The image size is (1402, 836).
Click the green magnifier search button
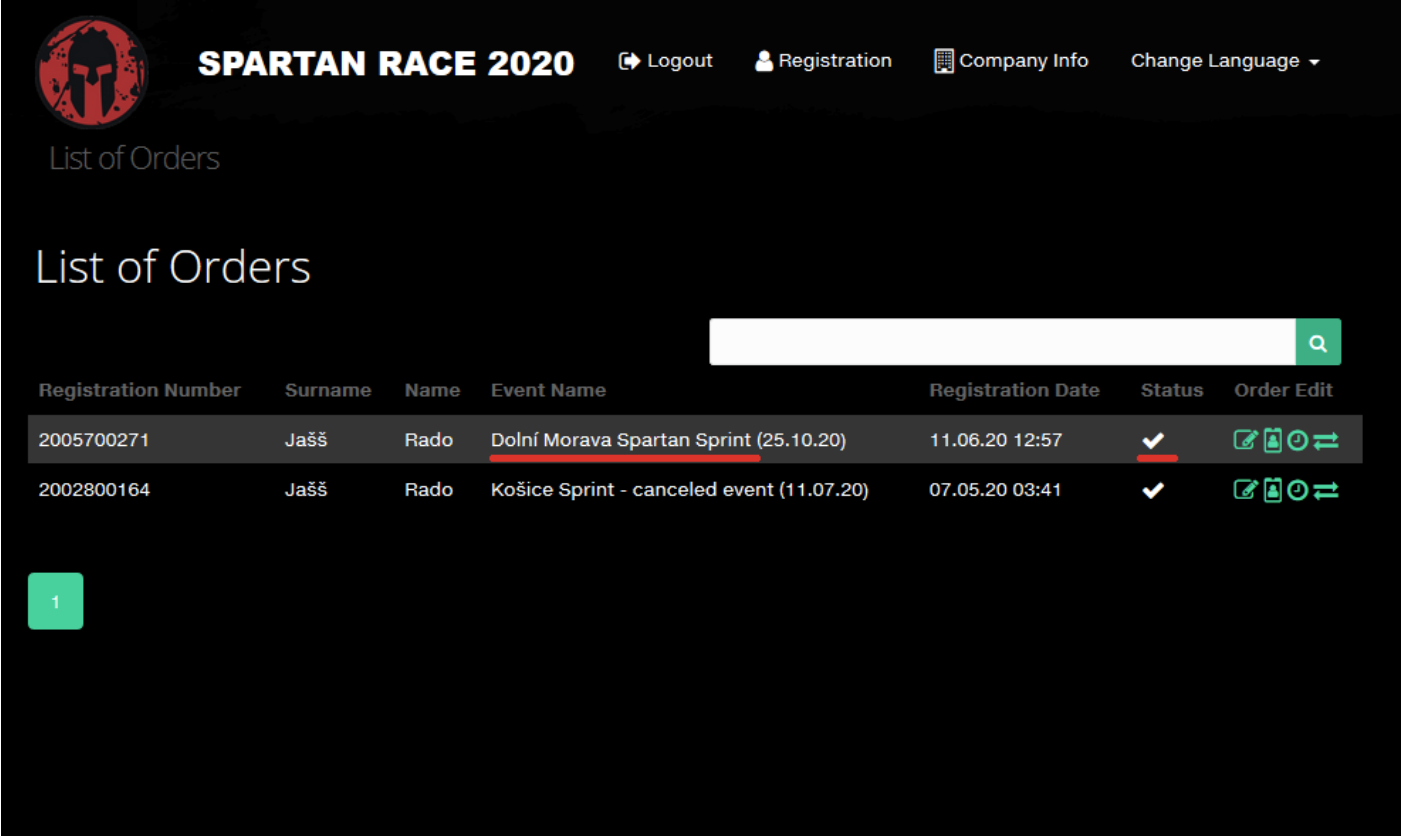(x=1318, y=343)
